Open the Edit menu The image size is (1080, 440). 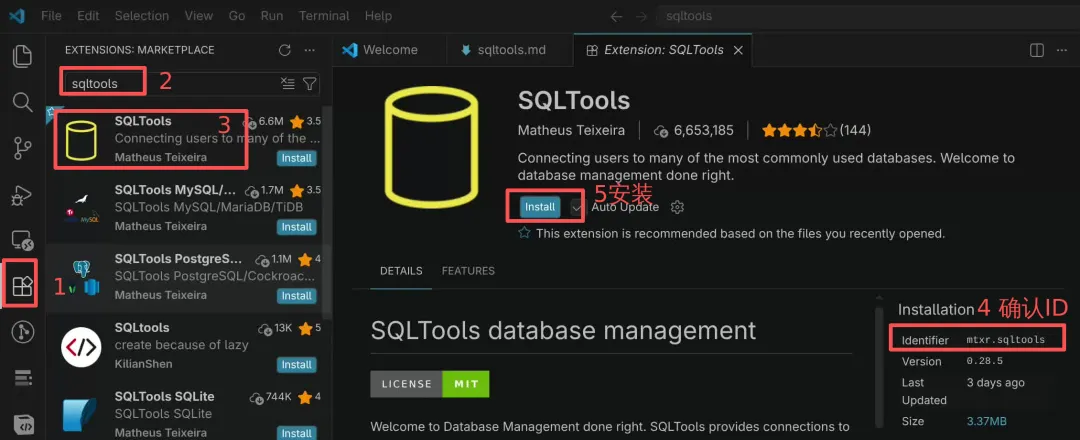point(88,15)
